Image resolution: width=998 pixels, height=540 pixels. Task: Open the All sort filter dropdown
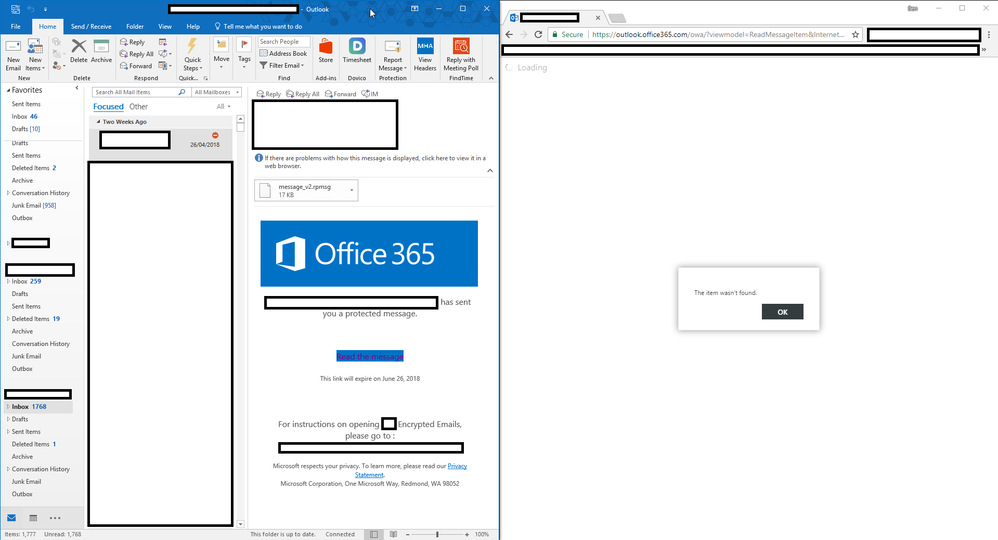click(223, 107)
